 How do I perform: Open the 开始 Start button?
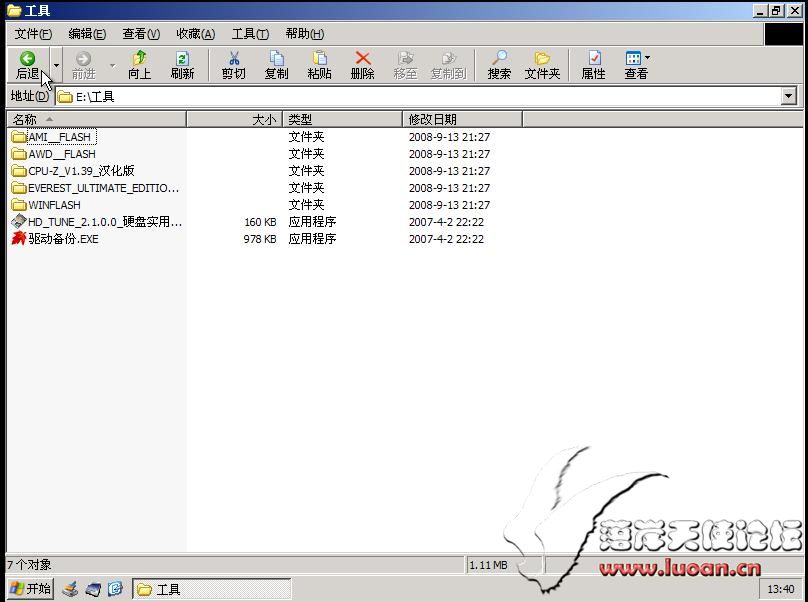[x=30, y=589]
